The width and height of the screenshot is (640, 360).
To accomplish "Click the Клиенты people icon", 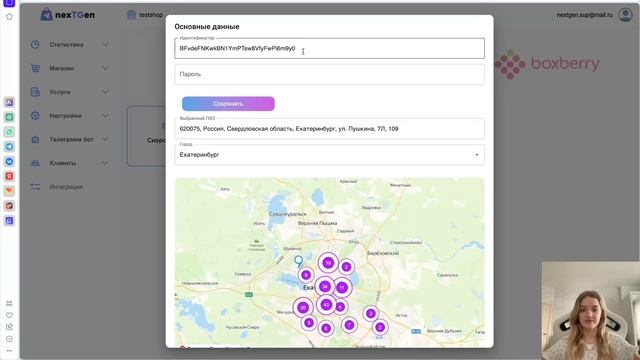I will [36, 163].
